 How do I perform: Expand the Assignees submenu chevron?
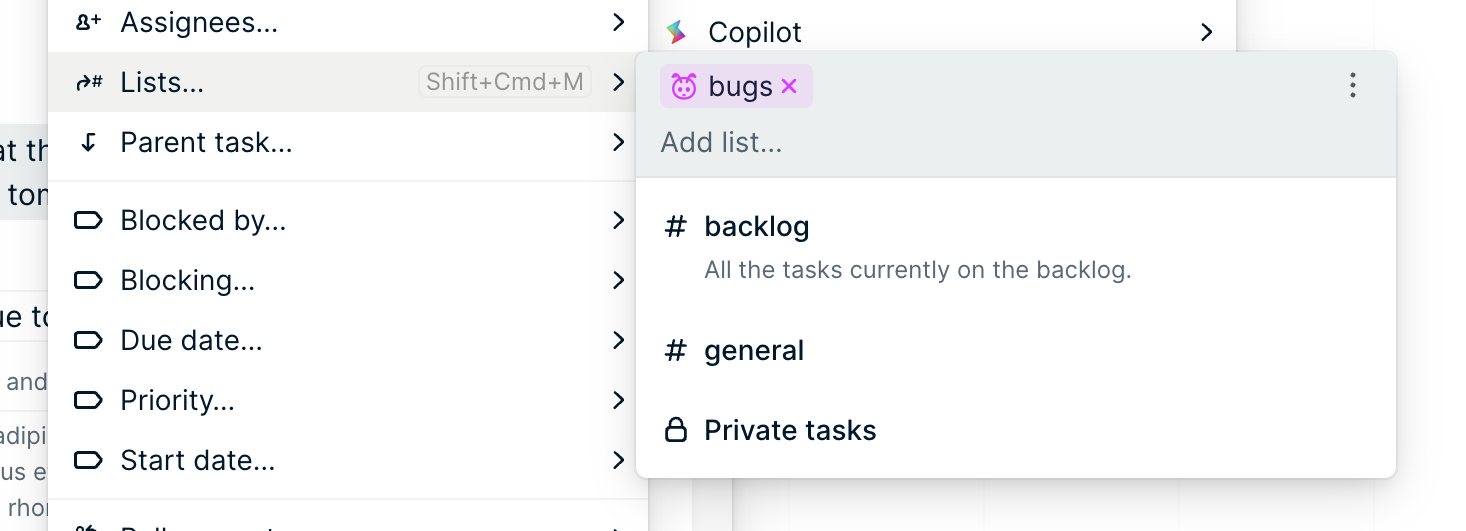[x=619, y=22]
